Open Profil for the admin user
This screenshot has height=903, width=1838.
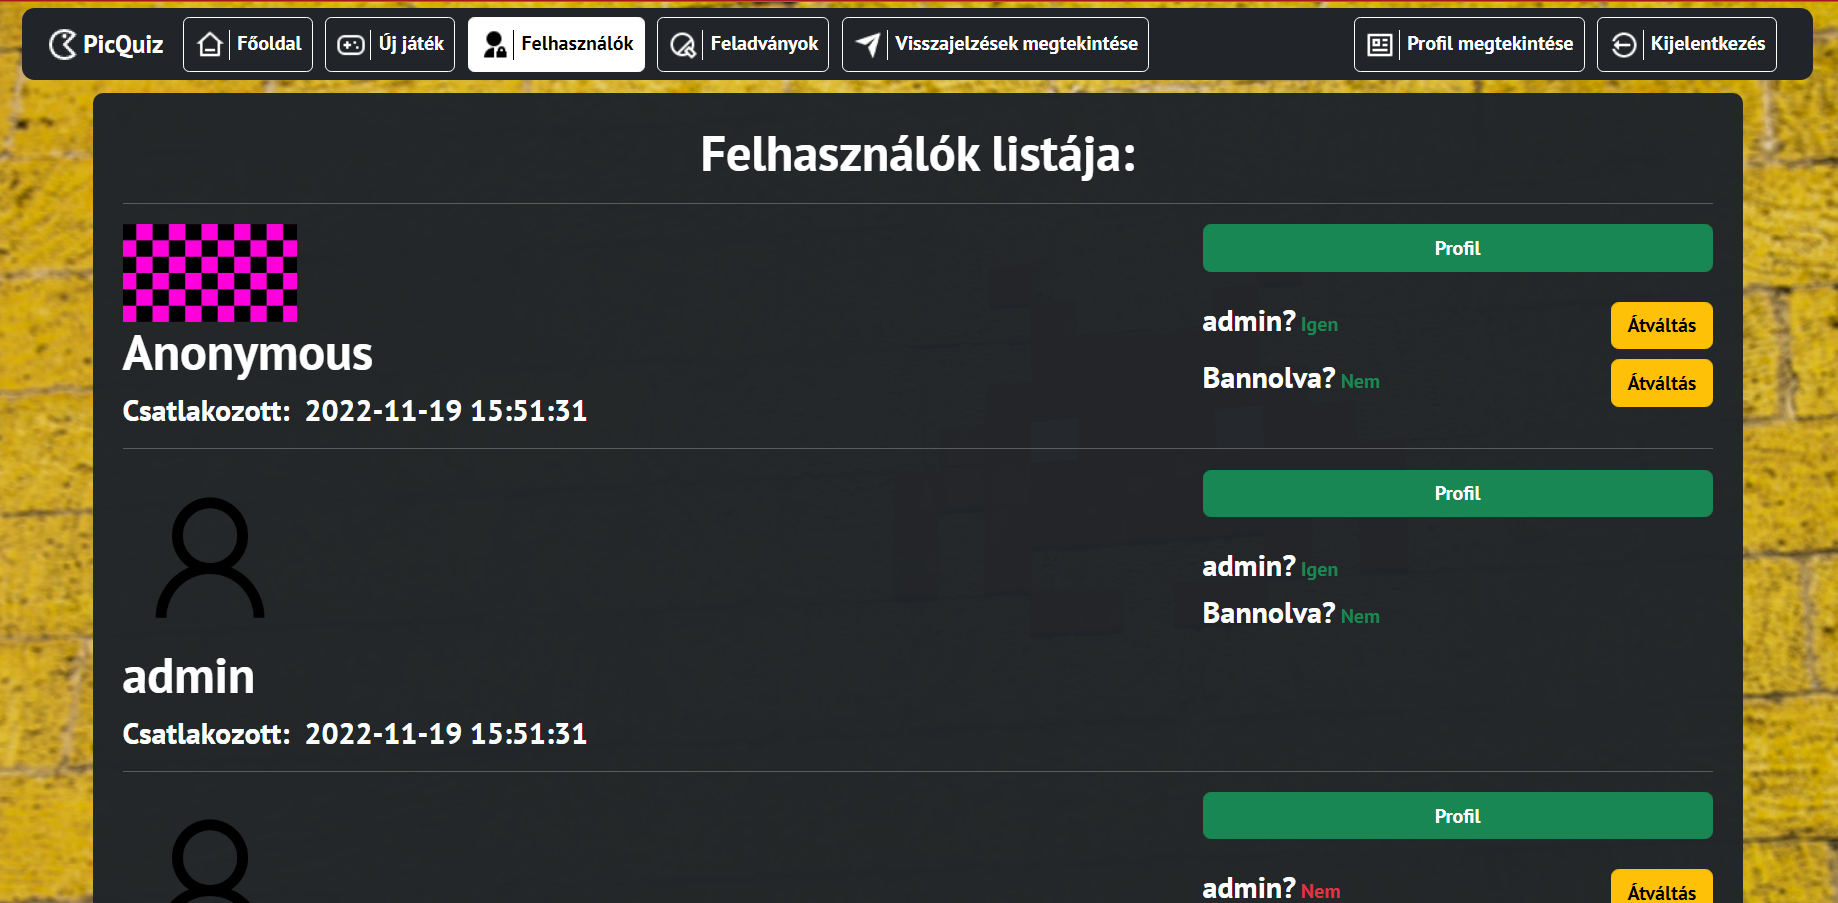1457,493
